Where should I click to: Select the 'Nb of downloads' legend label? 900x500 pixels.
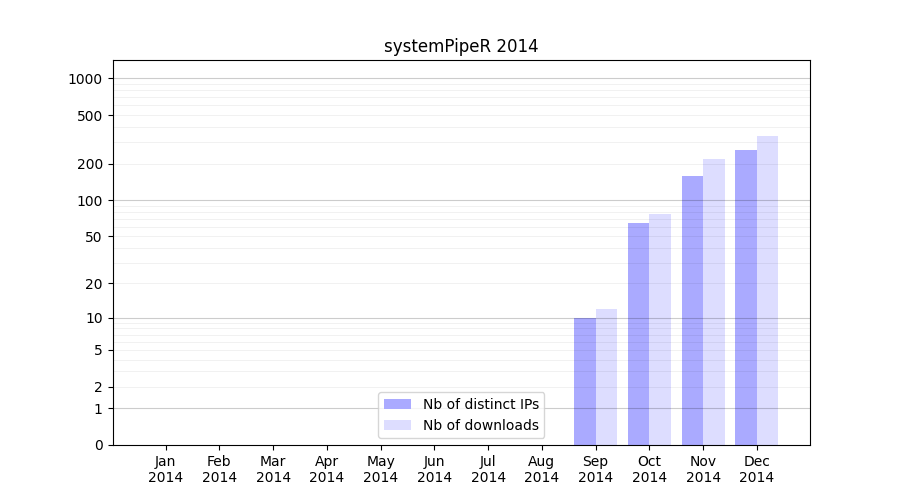click(x=480, y=425)
